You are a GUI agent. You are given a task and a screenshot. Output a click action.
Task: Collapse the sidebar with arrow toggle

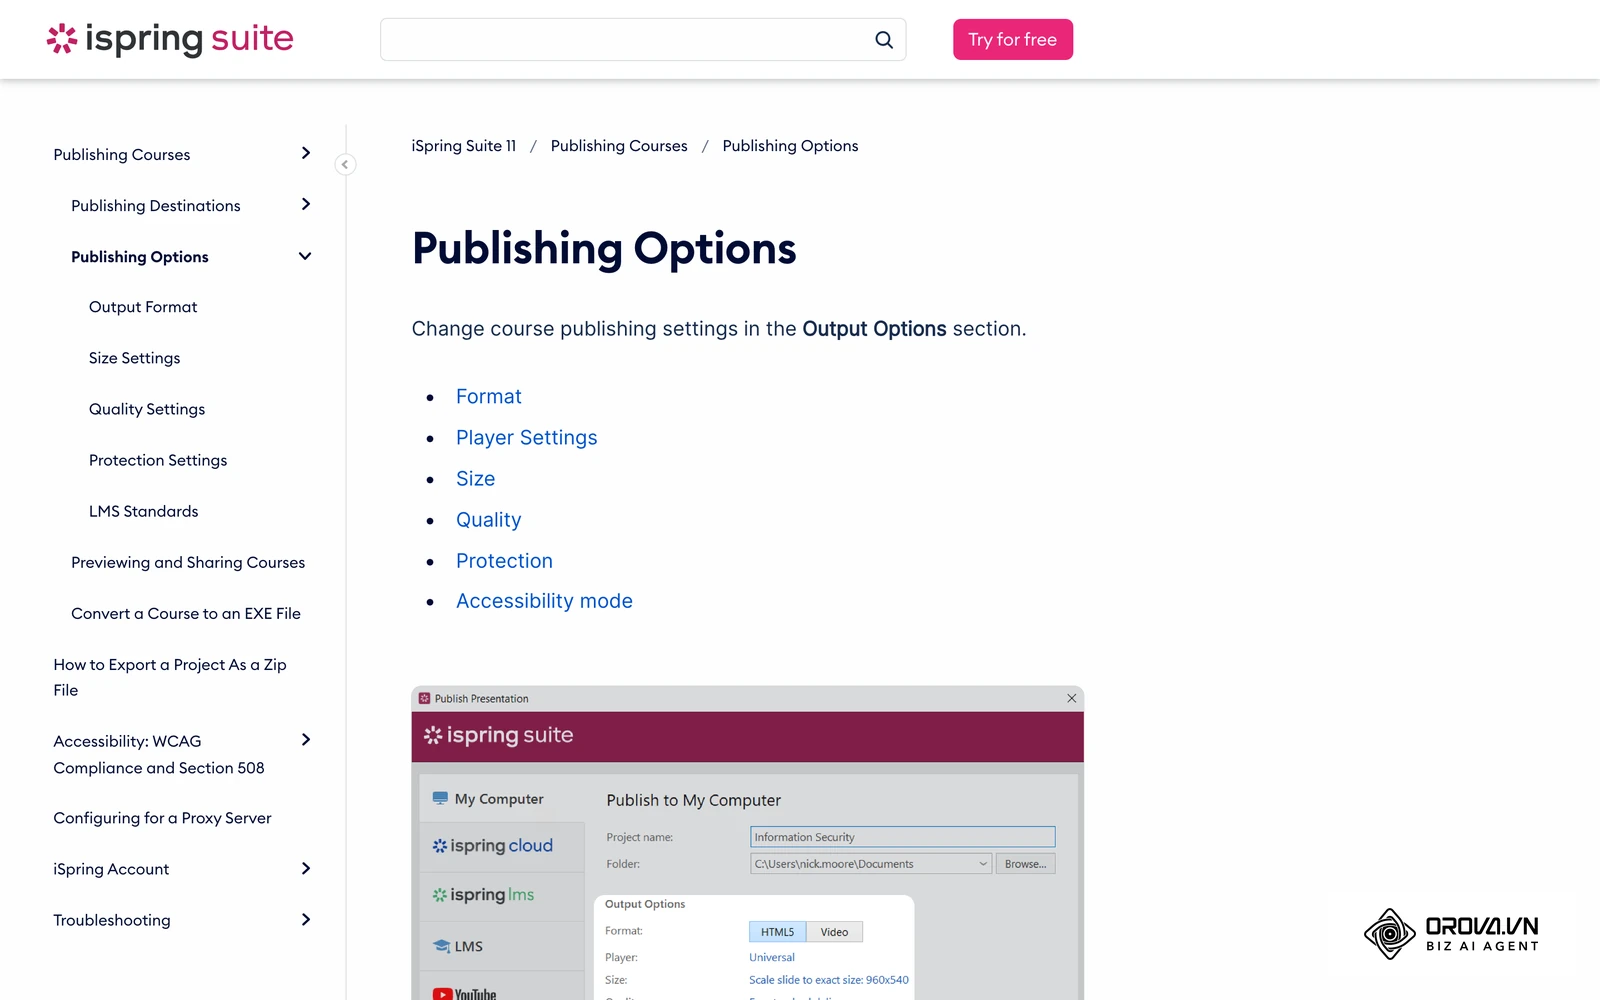click(345, 164)
